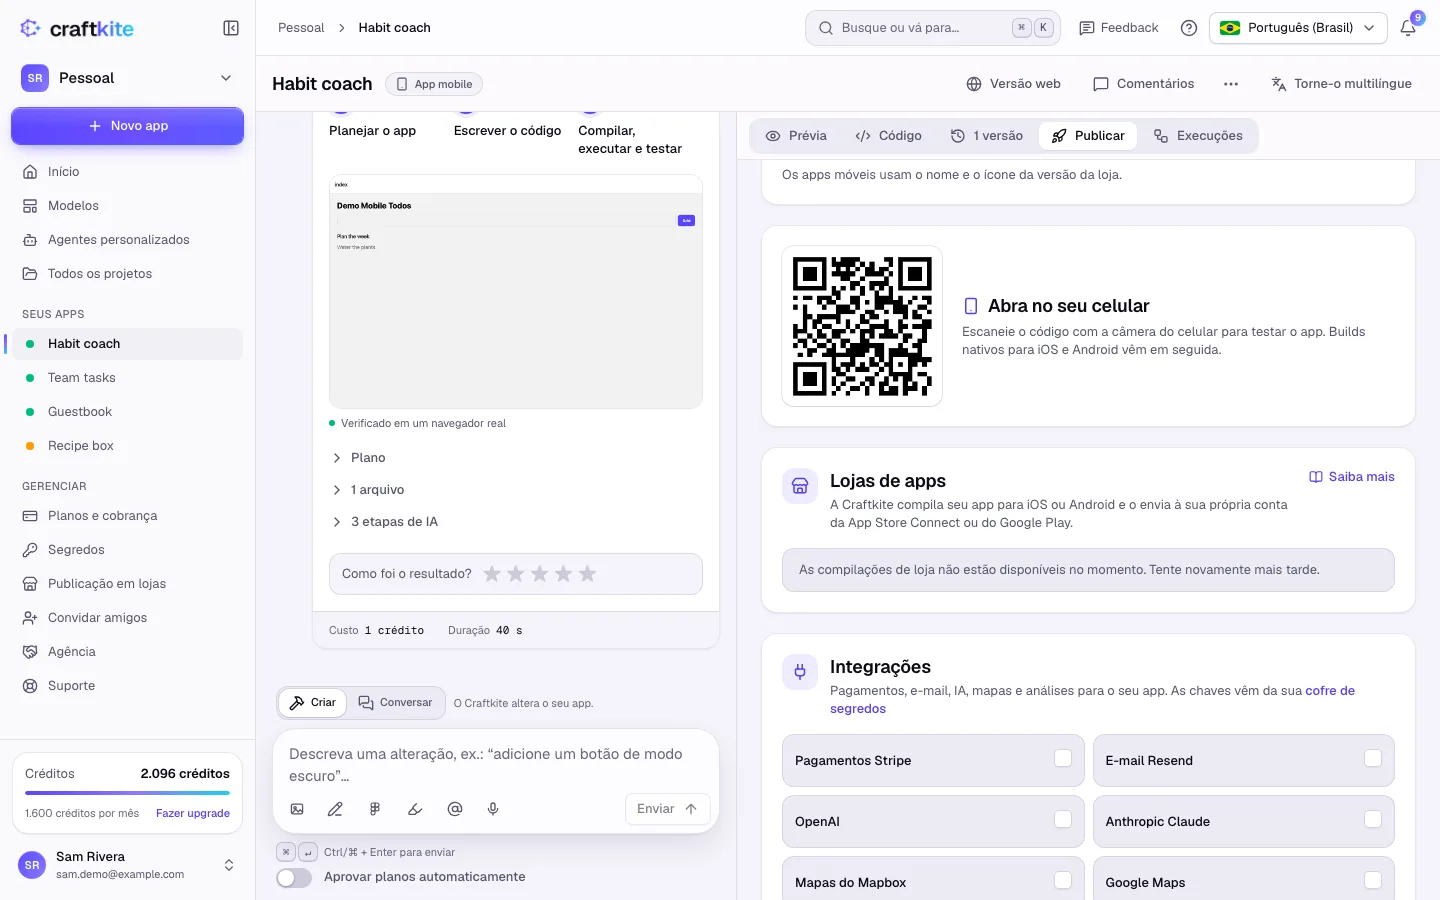Open Versão web via the globe icon
This screenshot has height=900, width=1440.
[1013, 84]
